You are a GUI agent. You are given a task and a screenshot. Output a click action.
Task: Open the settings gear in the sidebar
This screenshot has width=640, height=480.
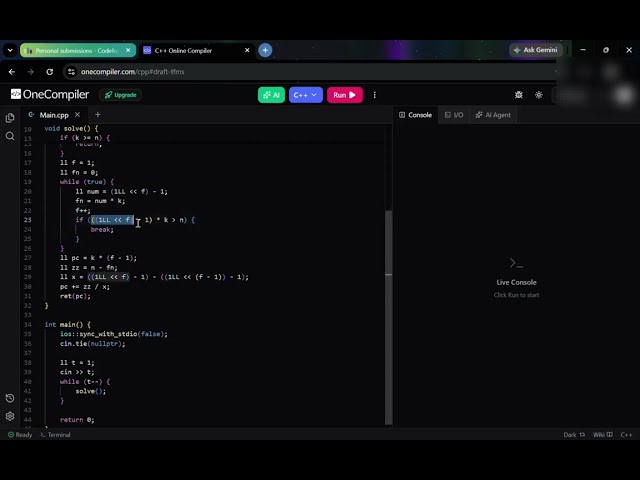point(10,416)
